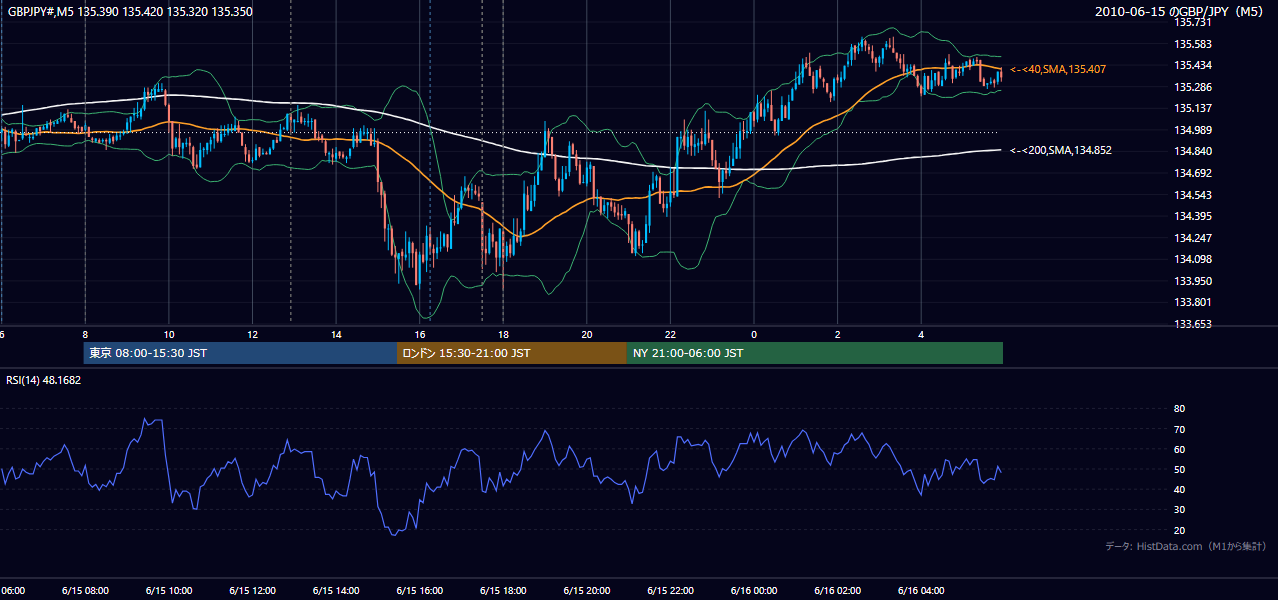Click the HistData.com data source credit
Image resolution: width=1278 pixels, height=600 pixels.
1185,546
